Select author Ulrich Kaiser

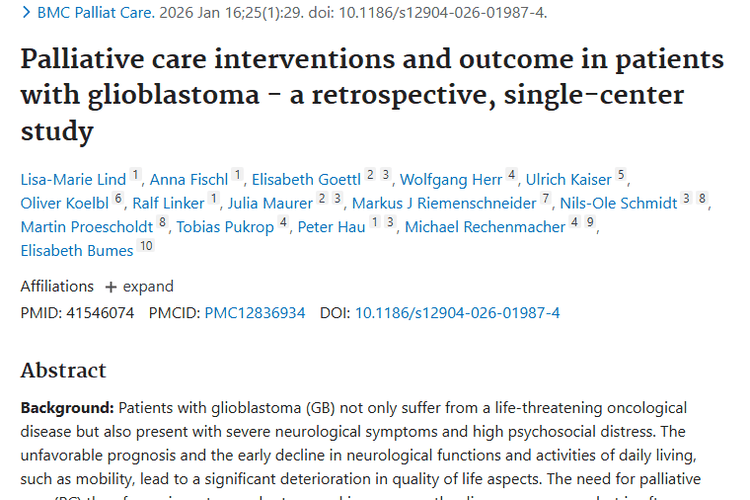click(x=568, y=180)
